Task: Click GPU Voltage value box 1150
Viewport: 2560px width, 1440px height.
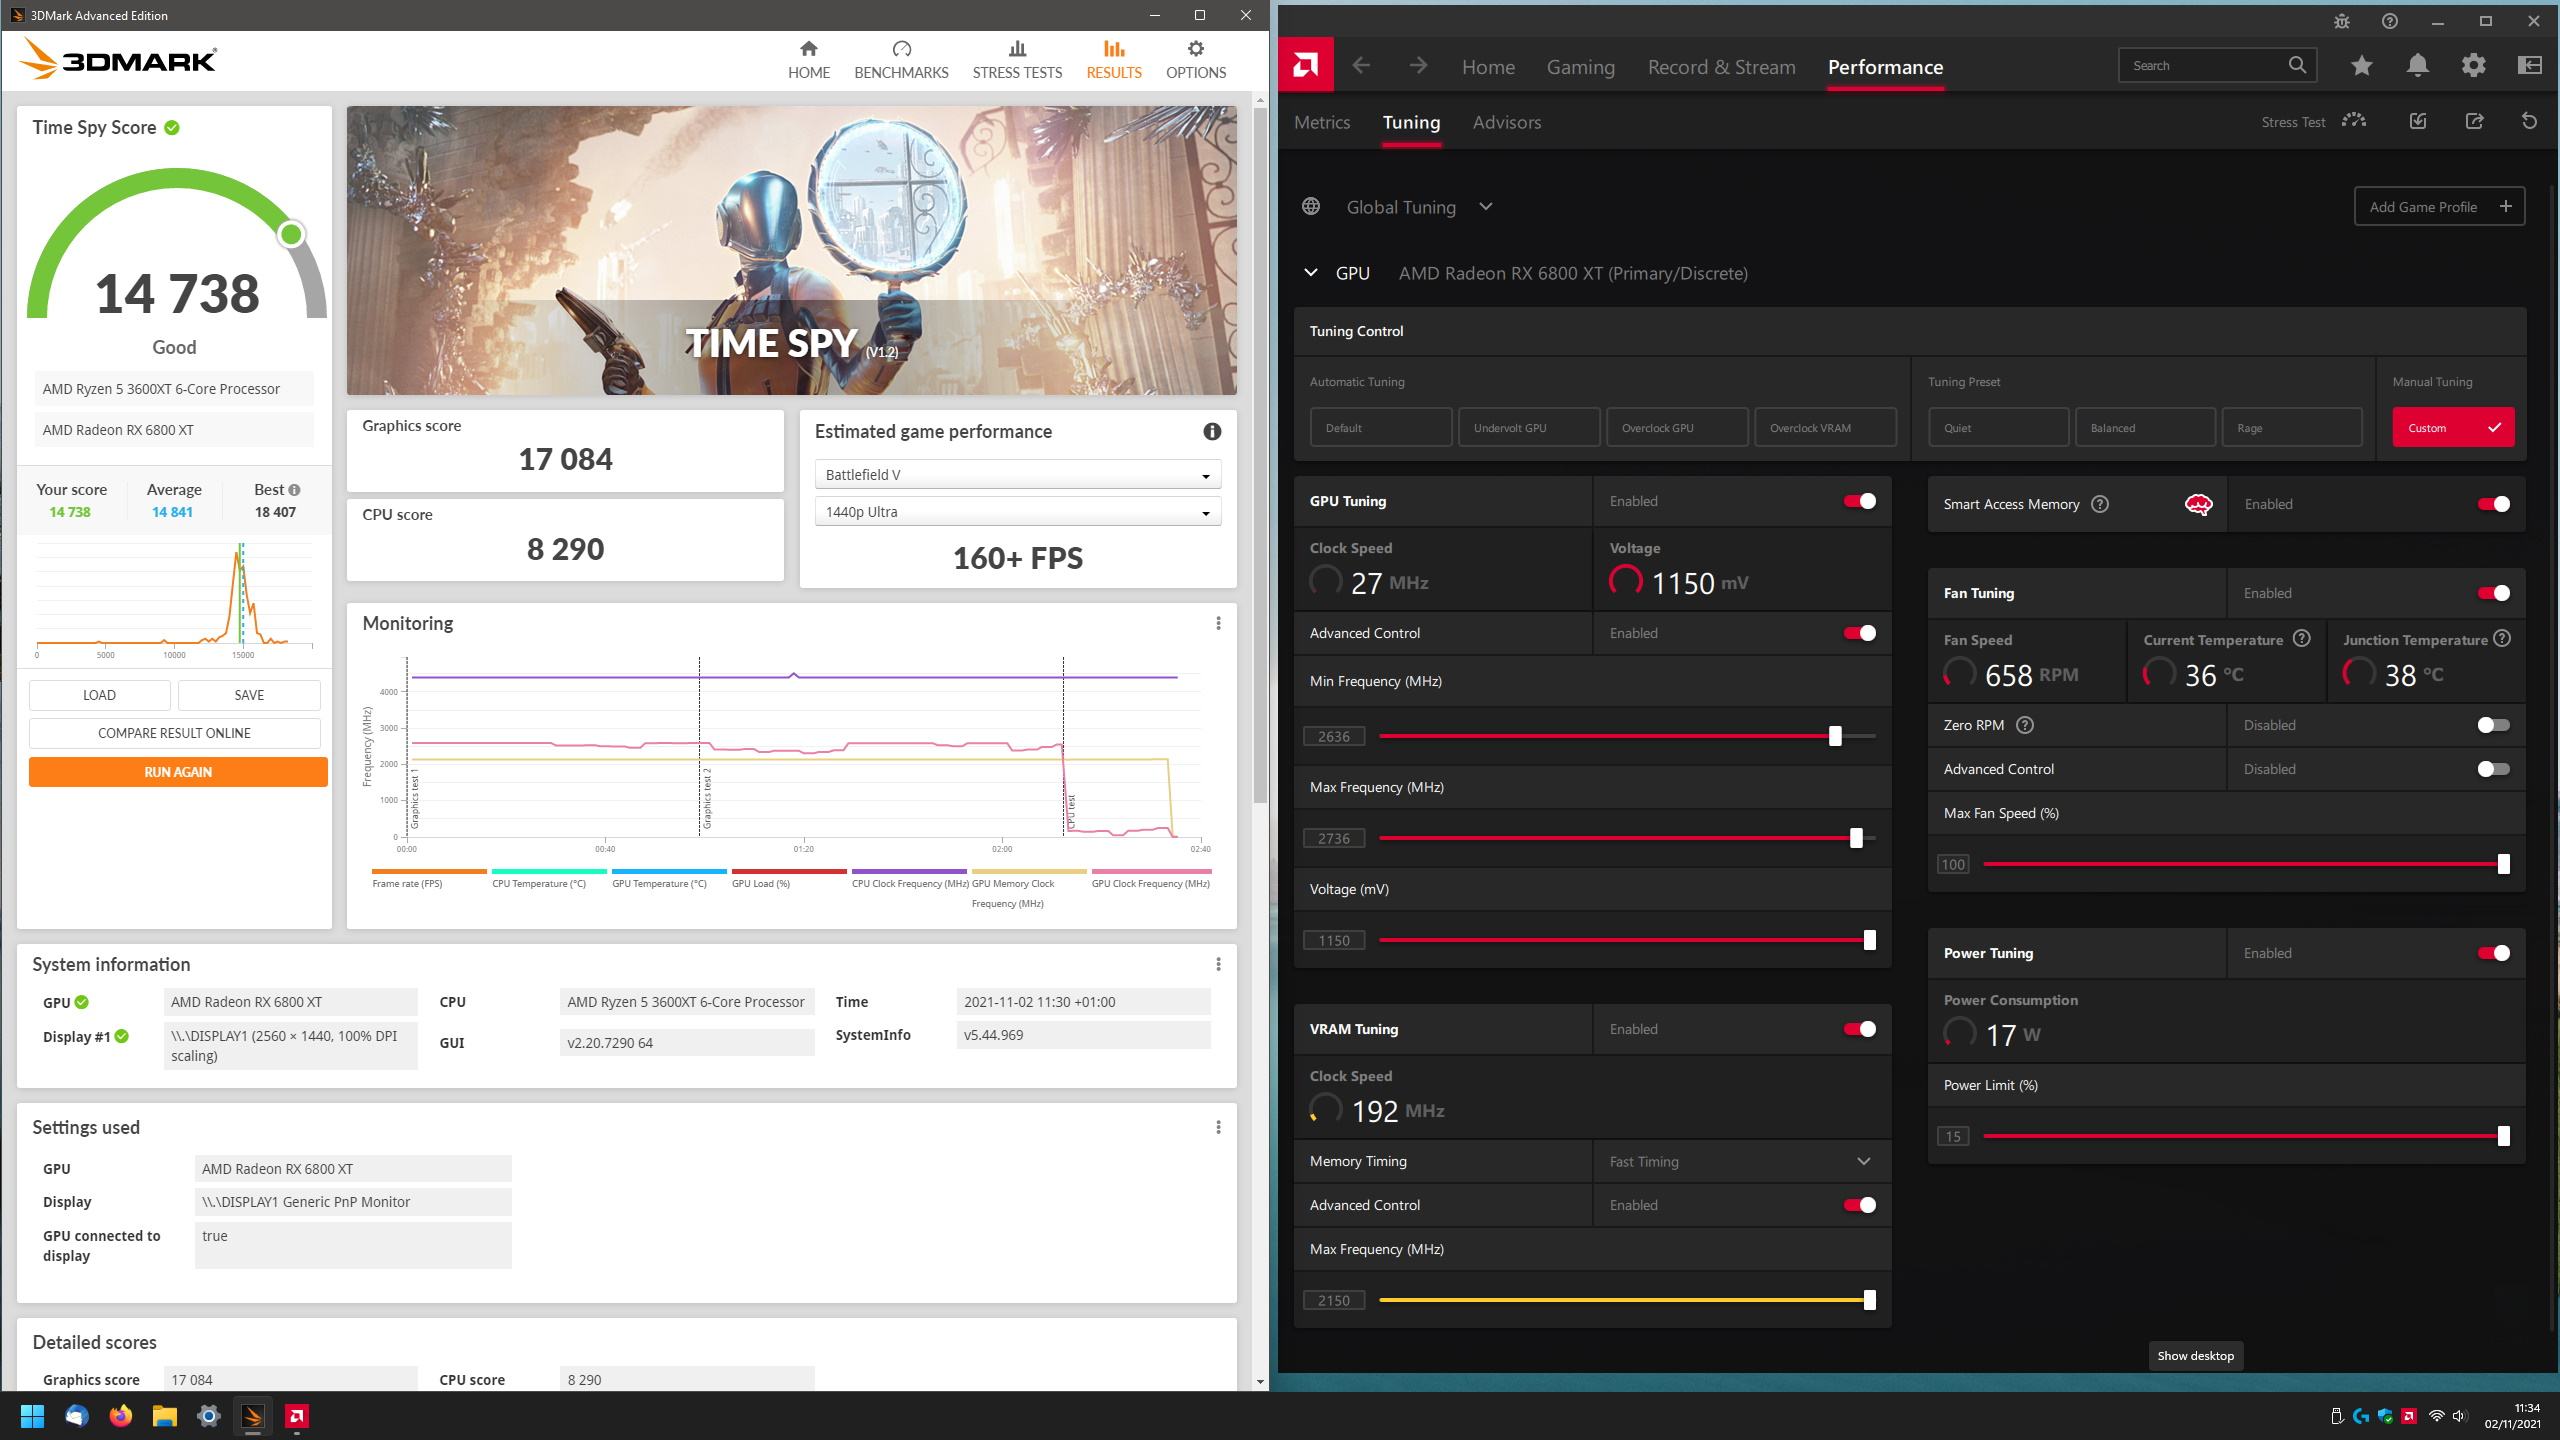Action: (x=1334, y=940)
